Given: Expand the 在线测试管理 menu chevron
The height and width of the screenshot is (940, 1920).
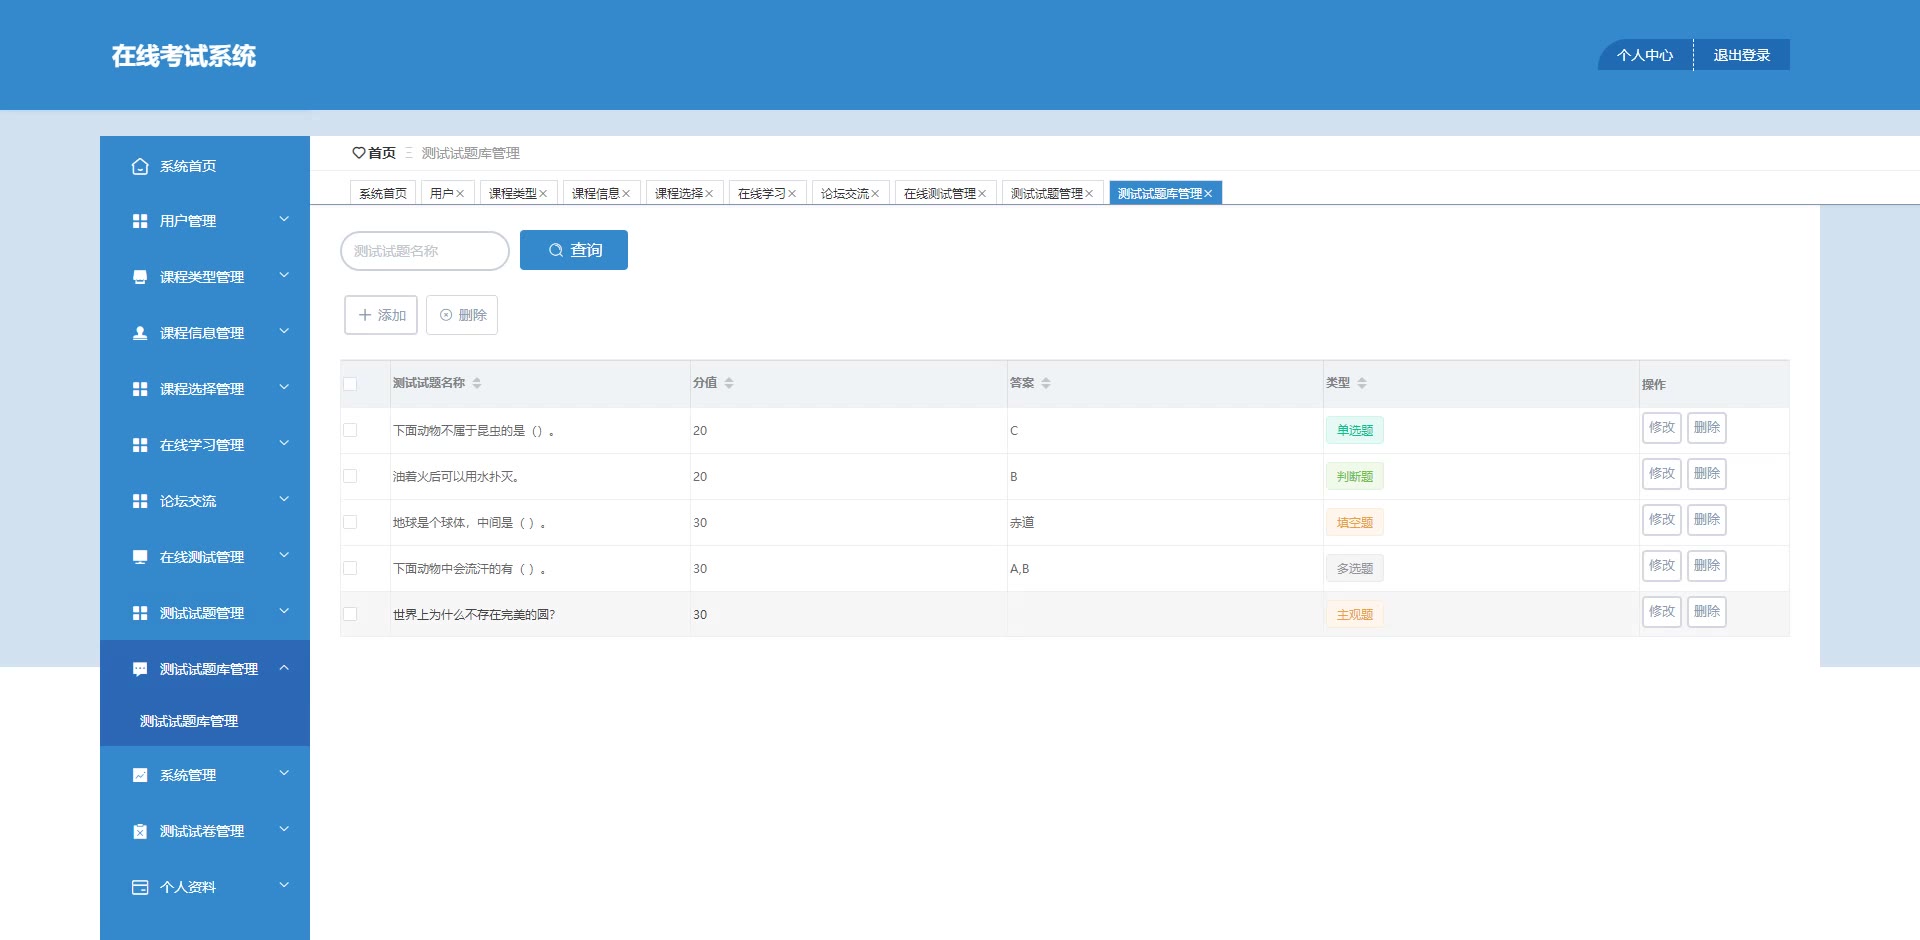Looking at the screenshot, I should (x=284, y=555).
